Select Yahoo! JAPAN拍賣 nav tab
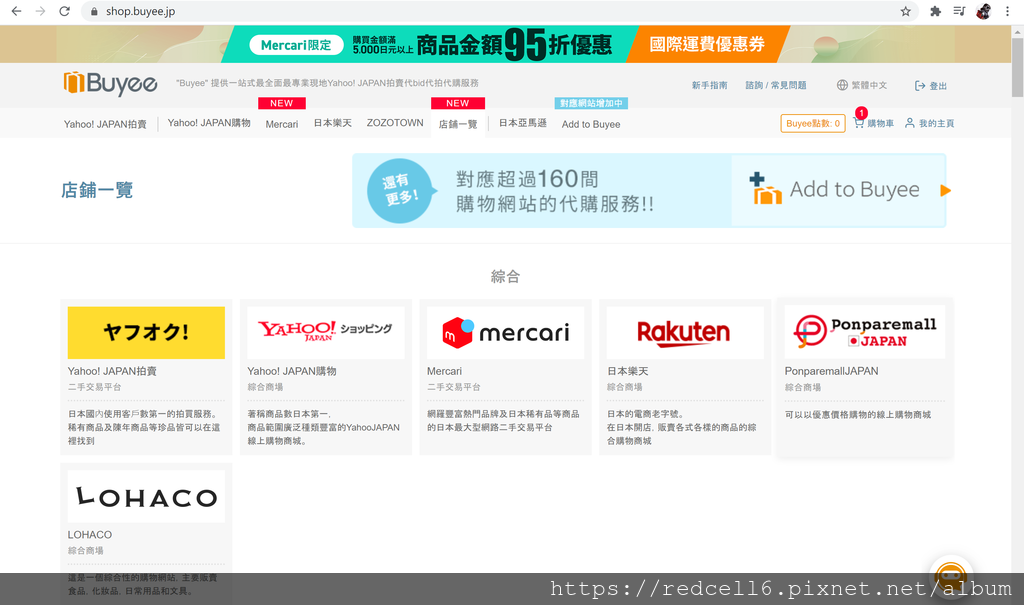Image resolution: width=1024 pixels, height=605 pixels. [x=105, y=124]
